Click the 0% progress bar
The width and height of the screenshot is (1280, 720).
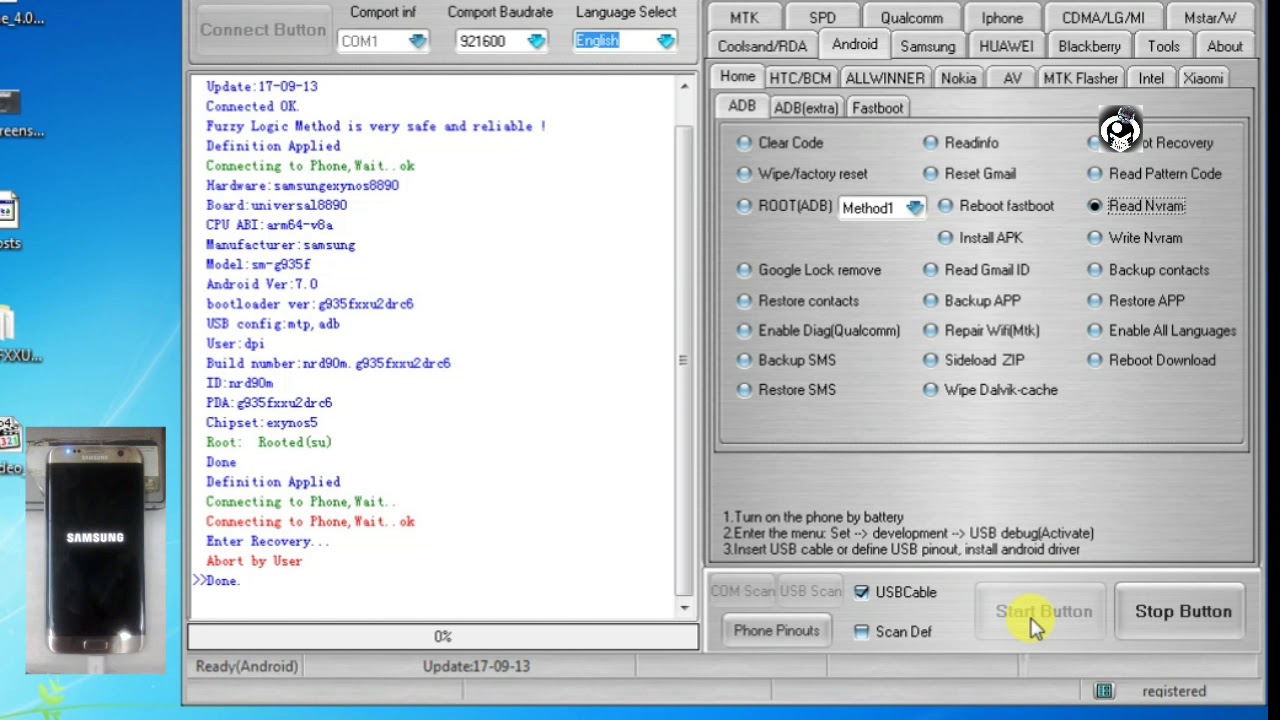tap(443, 636)
